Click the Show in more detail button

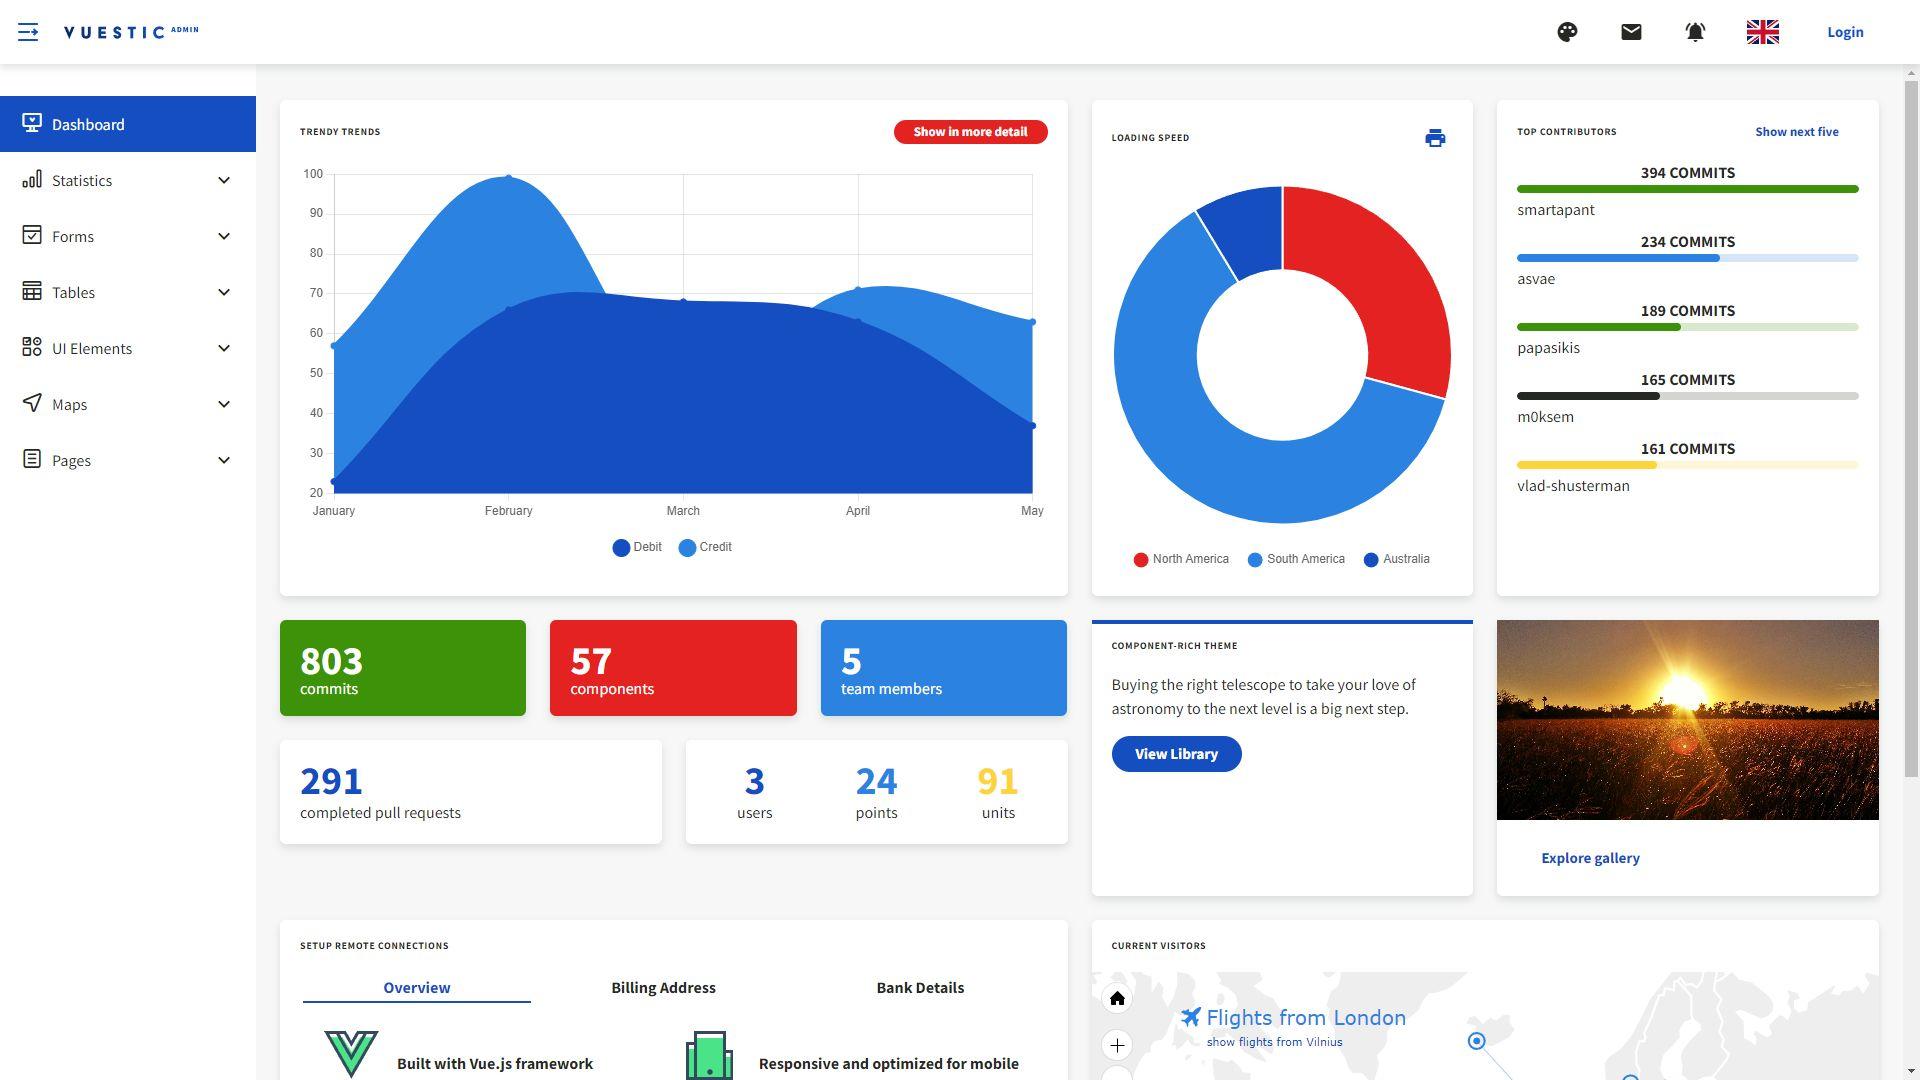(x=970, y=131)
